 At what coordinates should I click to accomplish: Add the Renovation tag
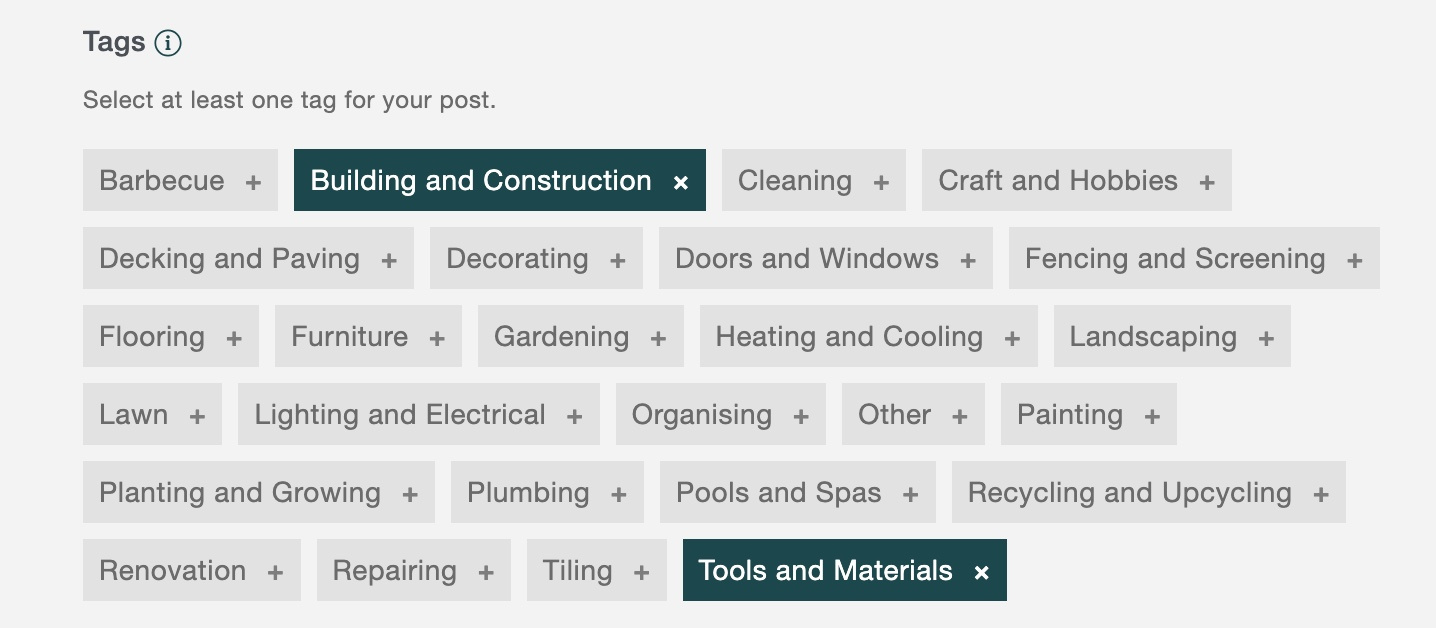click(191, 571)
